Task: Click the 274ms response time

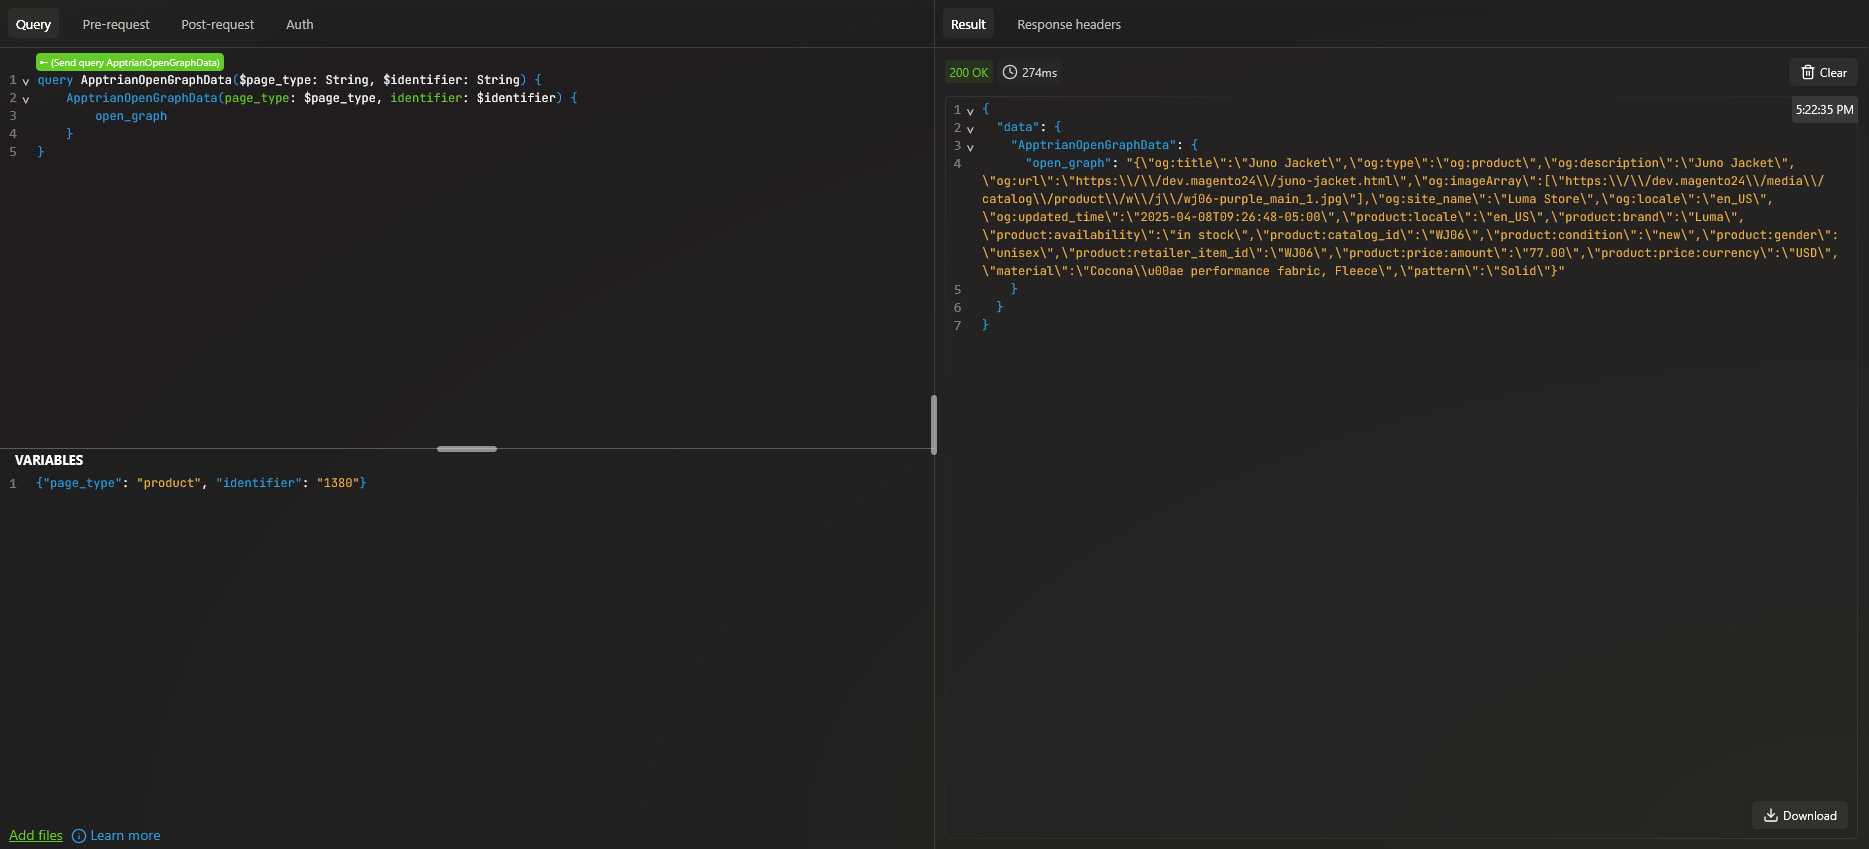Action: tap(1039, 72)
